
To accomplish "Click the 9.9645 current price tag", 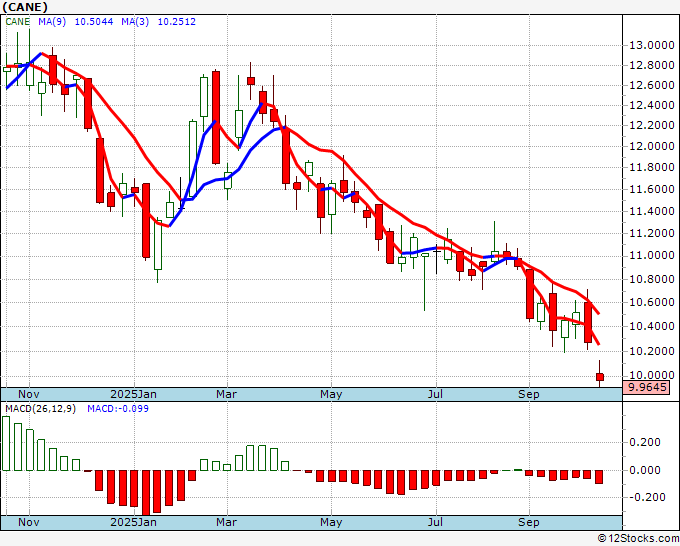I will pos(645,387).
